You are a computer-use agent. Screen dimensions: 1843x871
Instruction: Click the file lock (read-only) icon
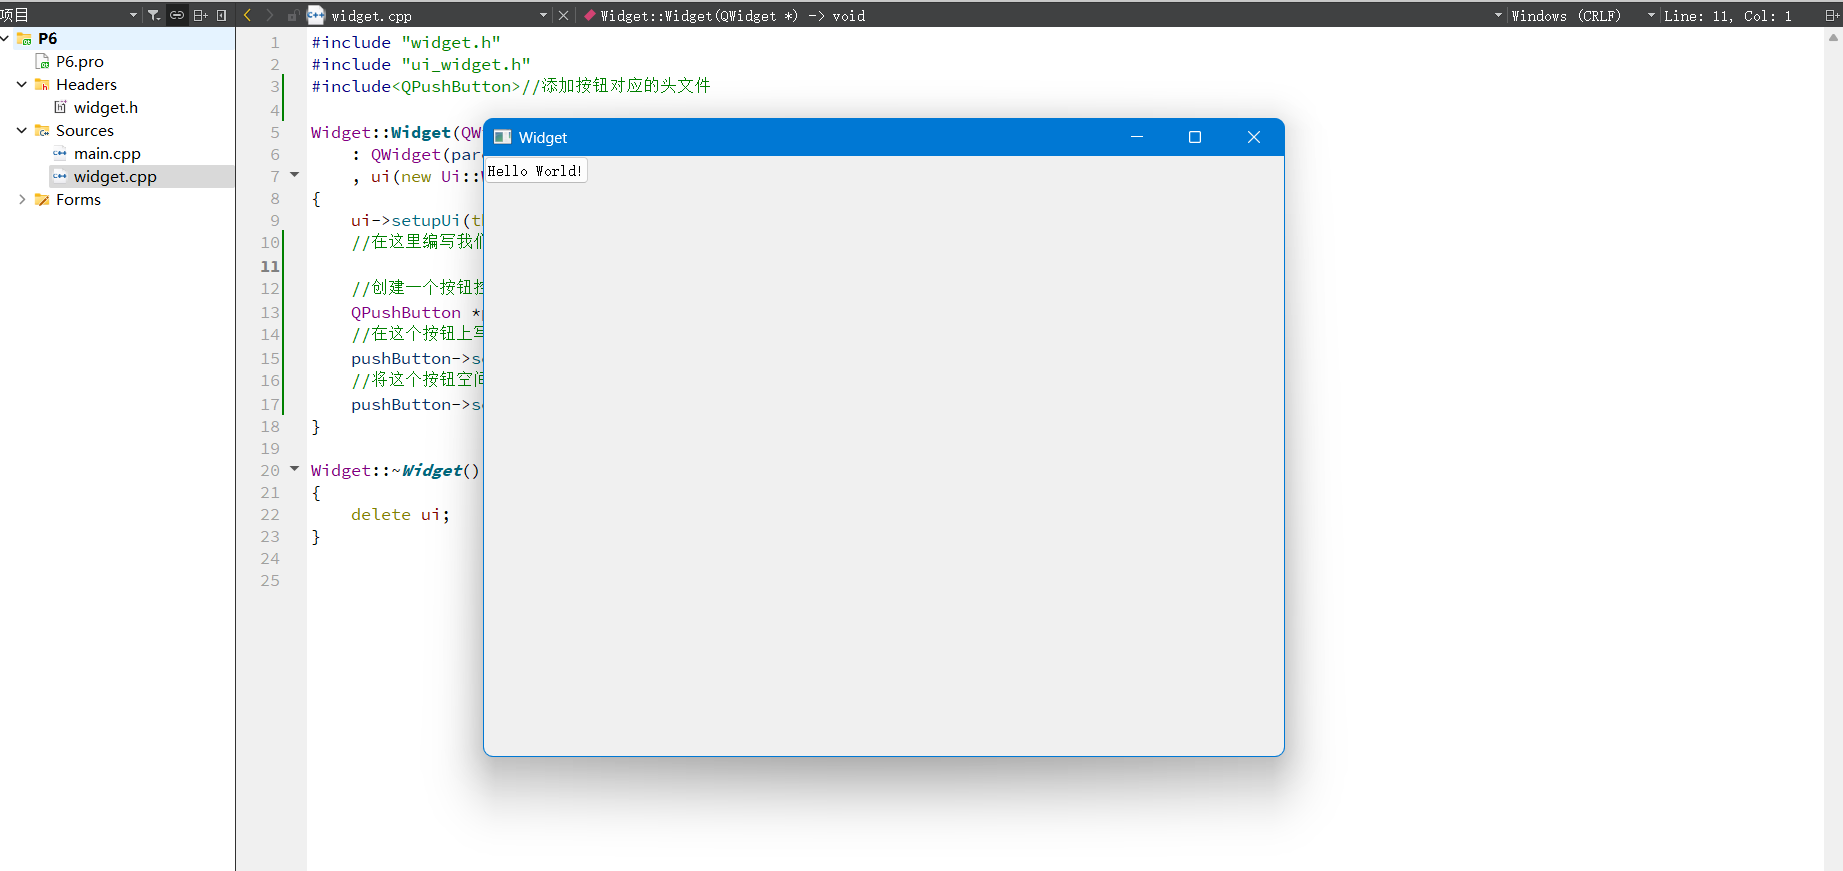293,15
